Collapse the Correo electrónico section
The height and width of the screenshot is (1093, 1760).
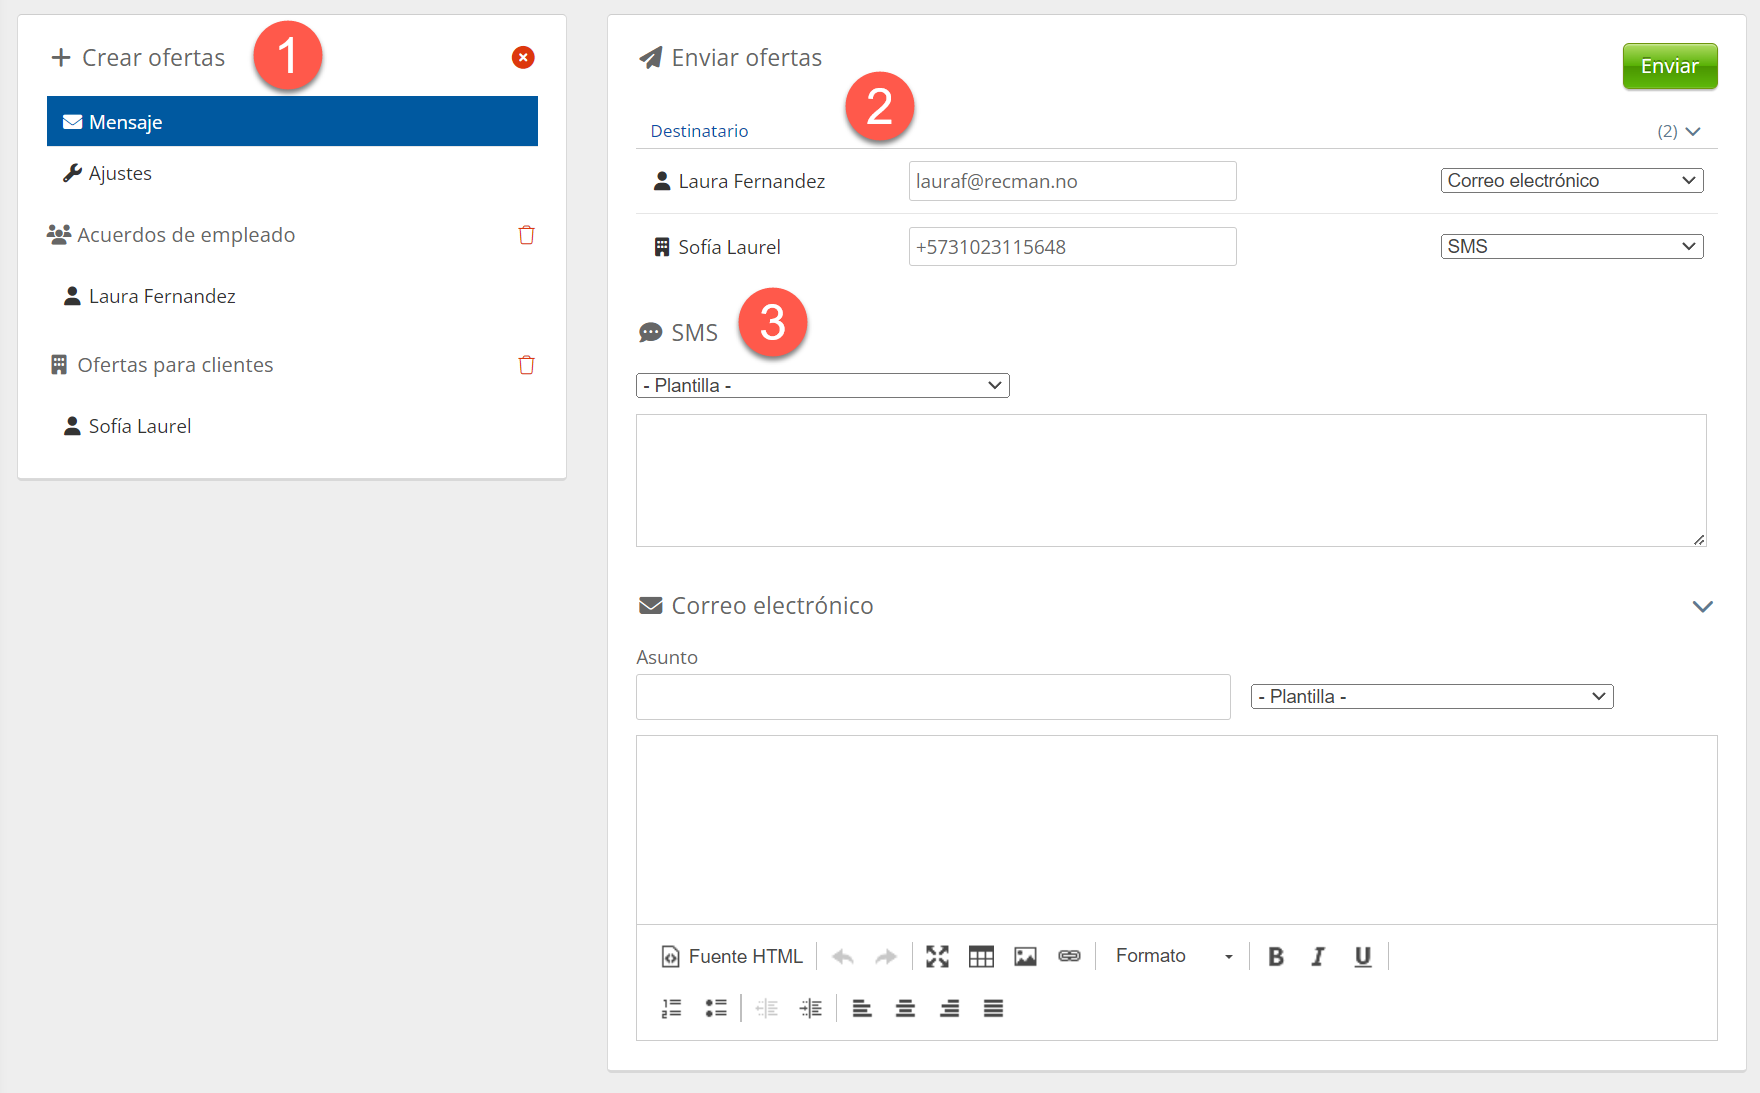(1702, 607)
